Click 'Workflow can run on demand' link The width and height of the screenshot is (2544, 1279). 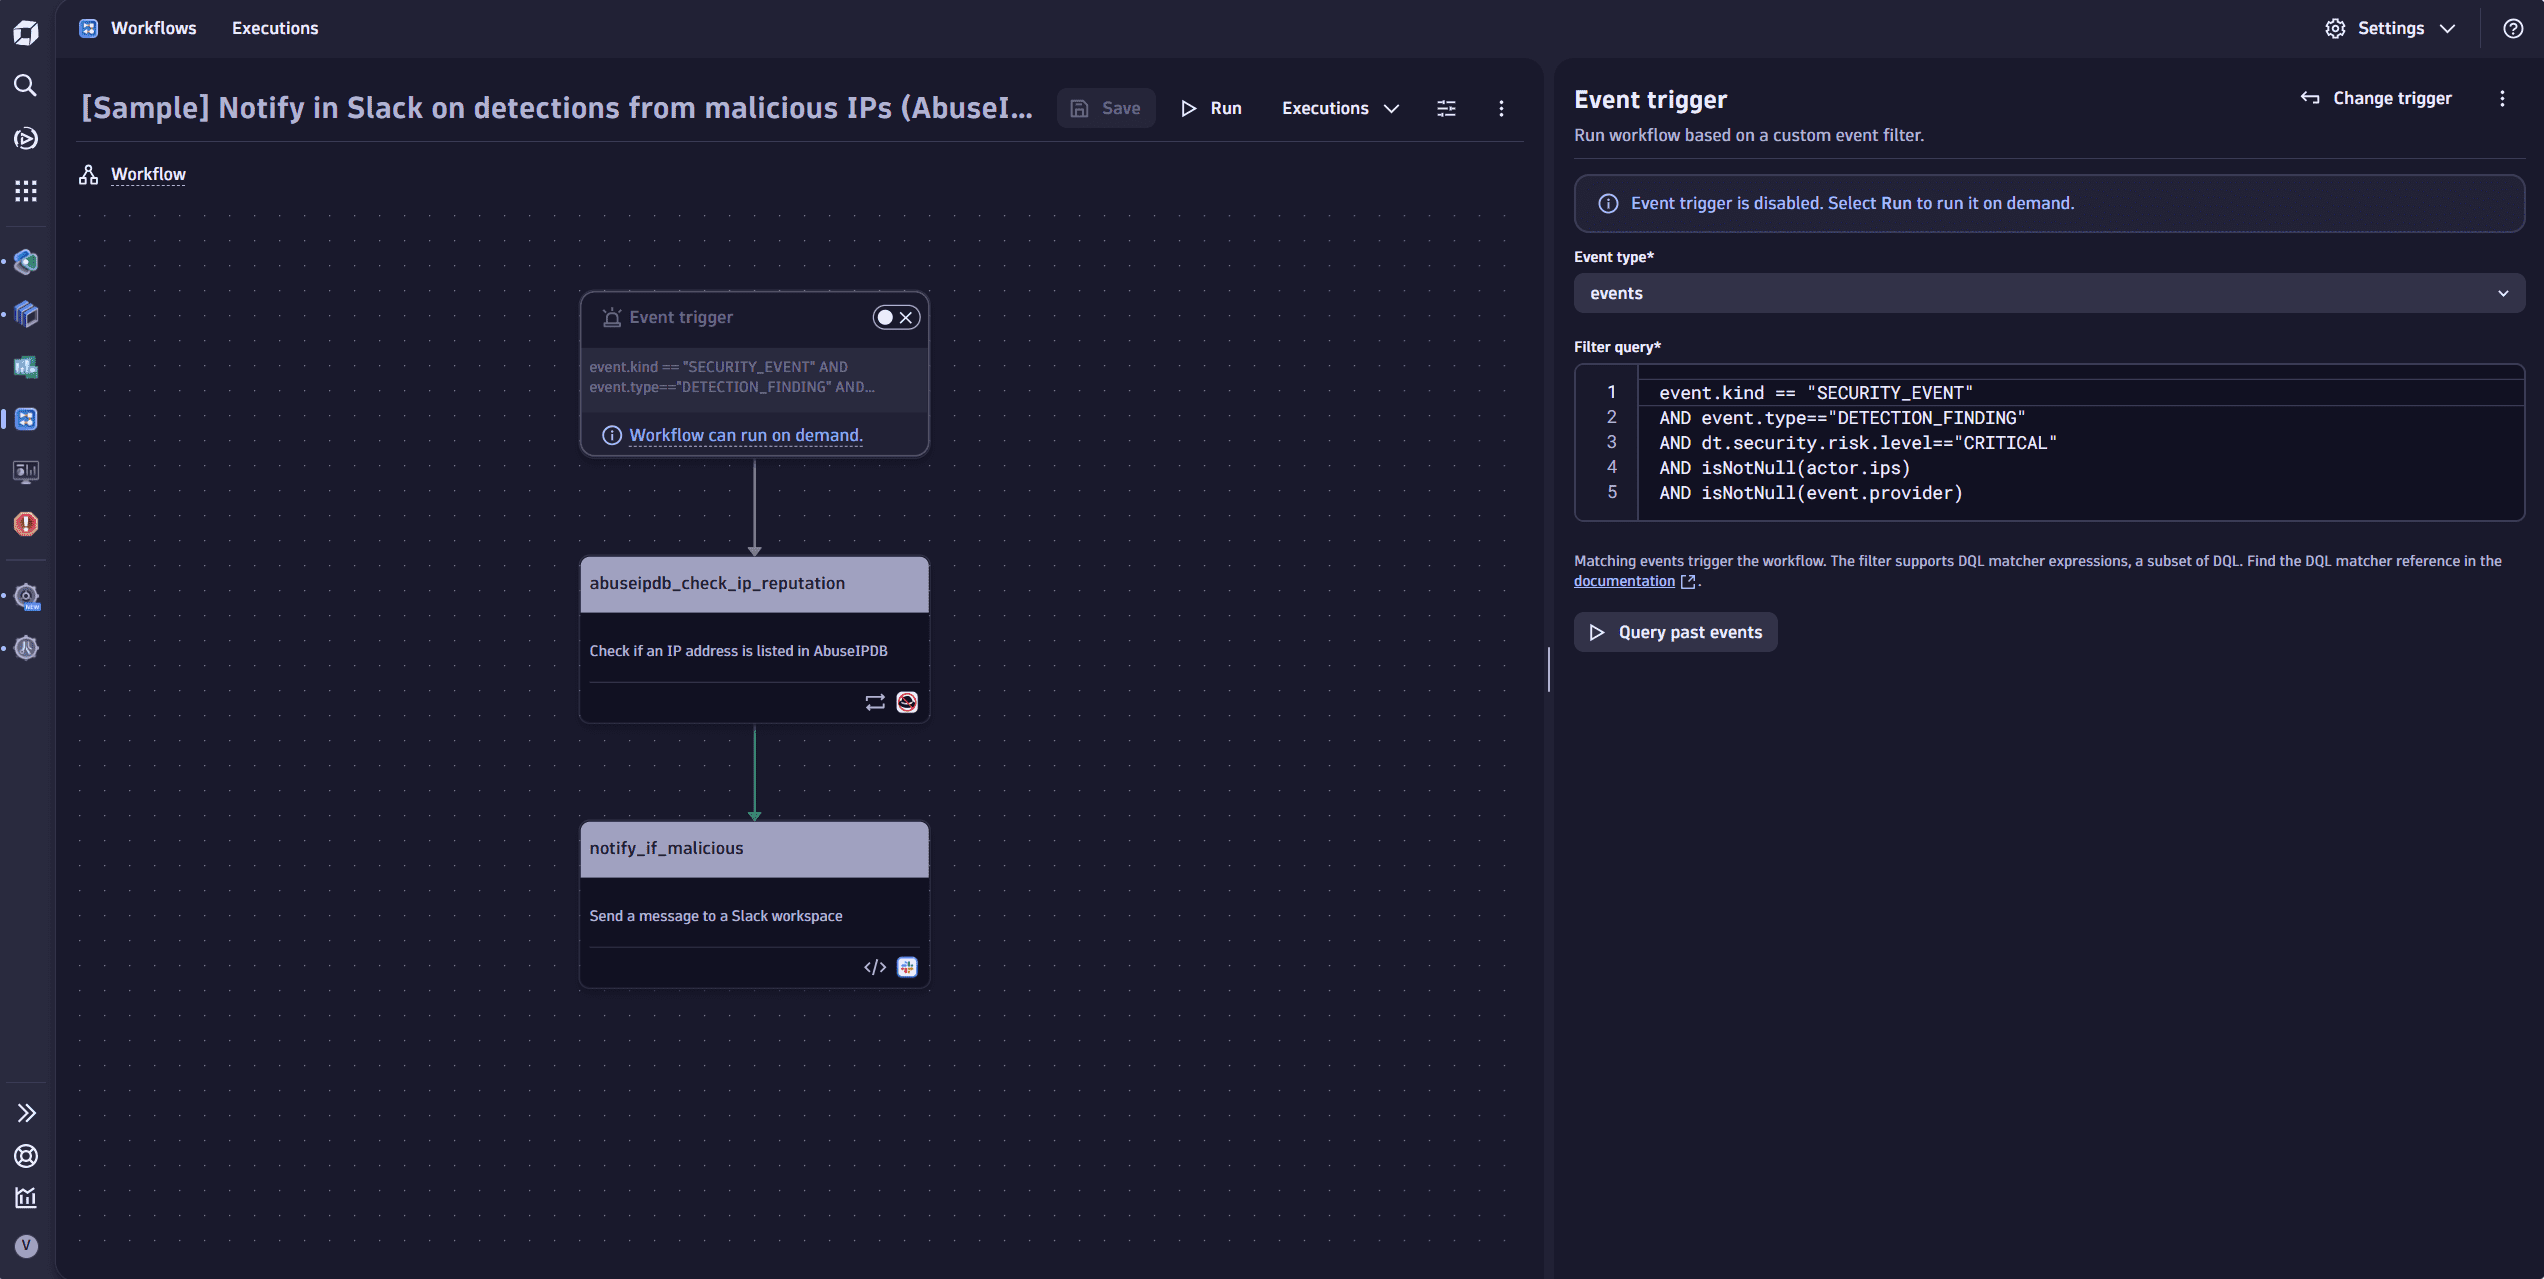point(746,435)
